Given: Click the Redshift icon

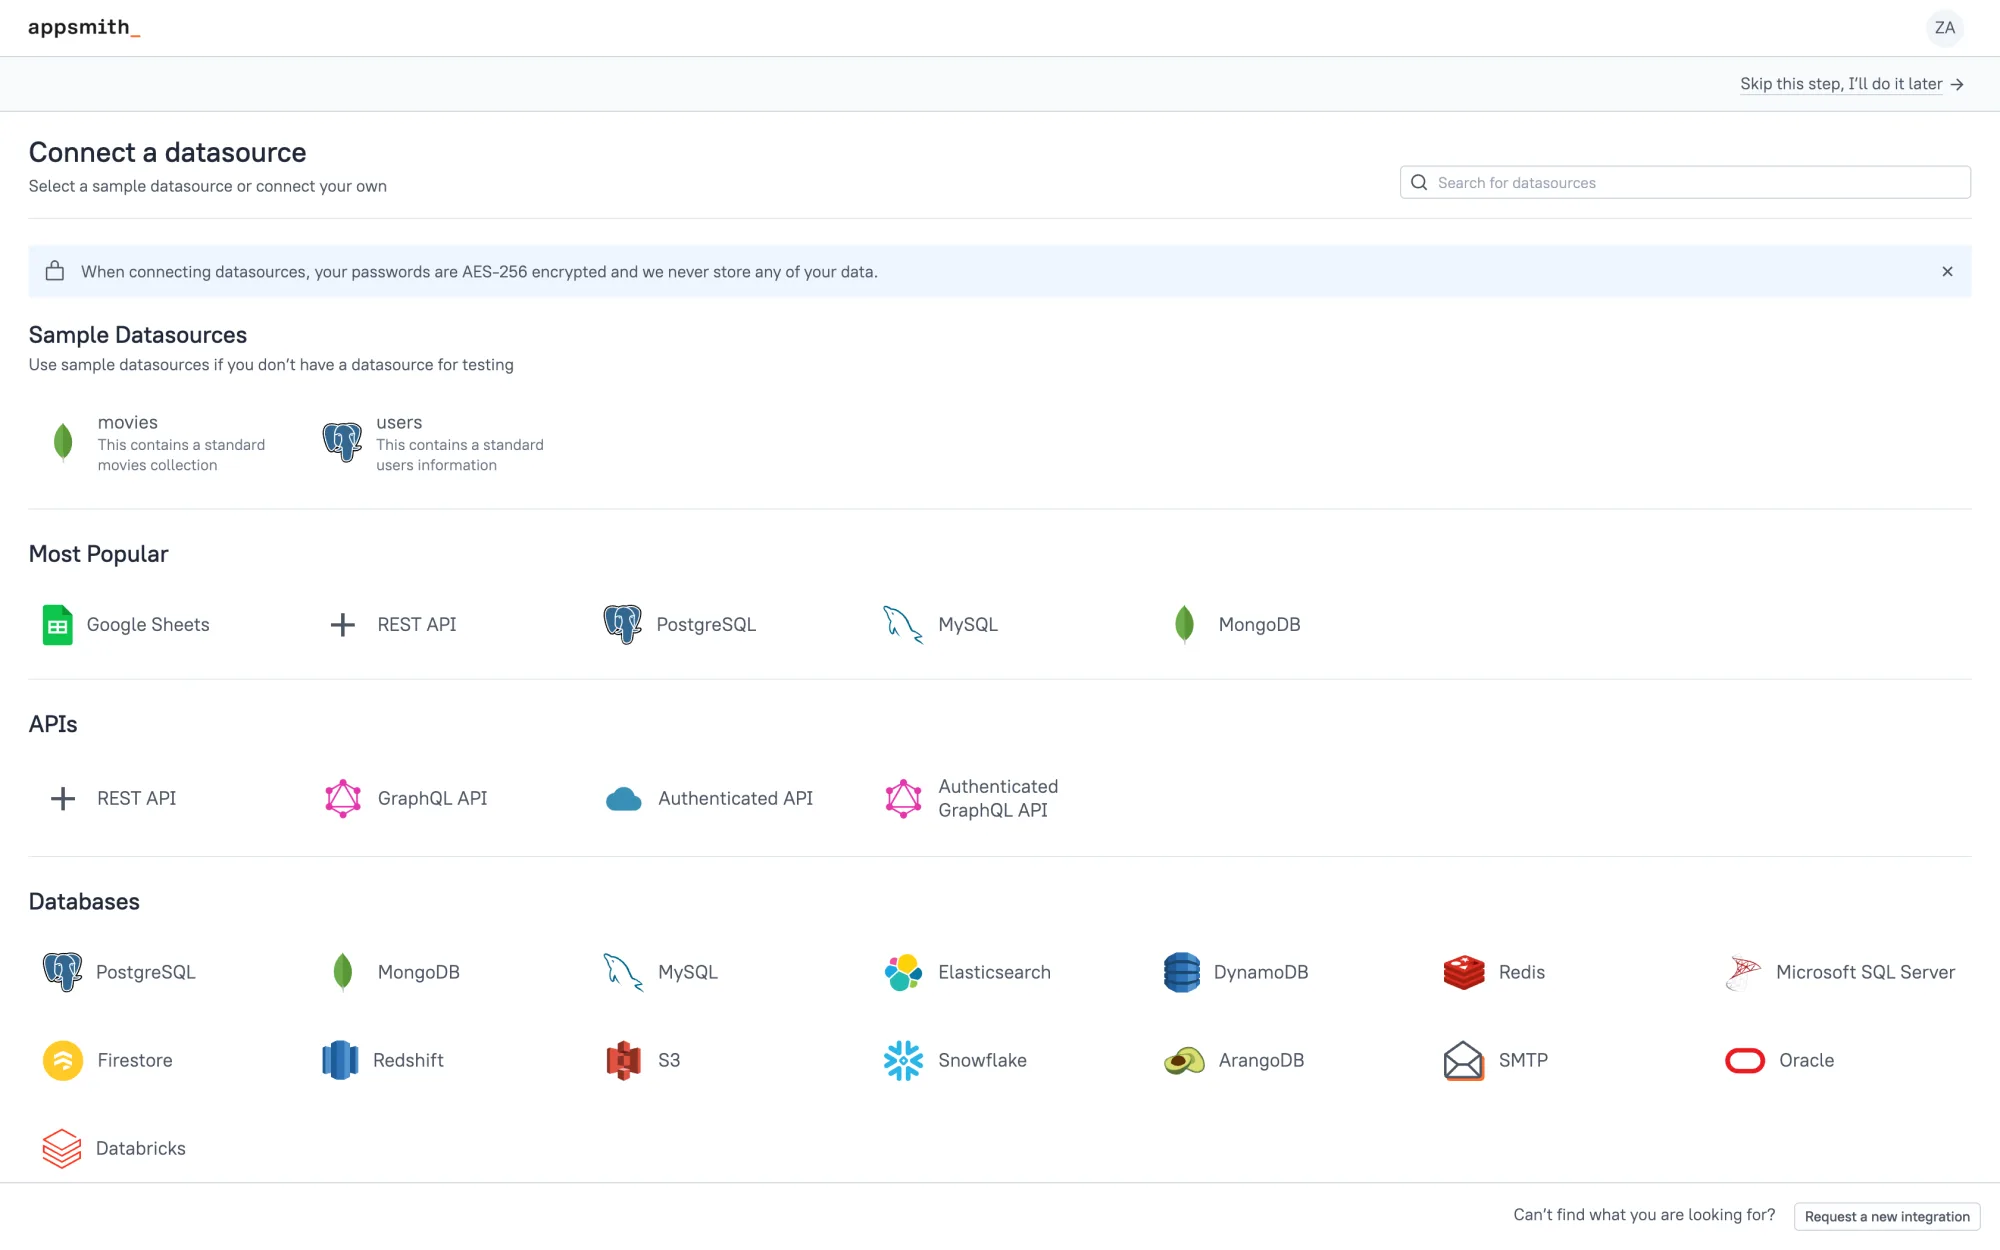Looking at the screenshot, I should tap(340, 1060).
